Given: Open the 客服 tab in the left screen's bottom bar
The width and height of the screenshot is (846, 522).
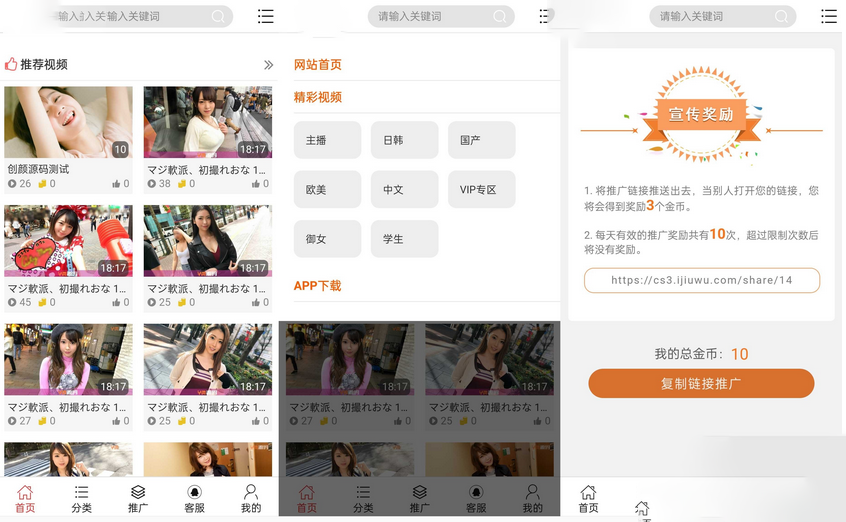Looking at the screenshot, I should point(194,499).
